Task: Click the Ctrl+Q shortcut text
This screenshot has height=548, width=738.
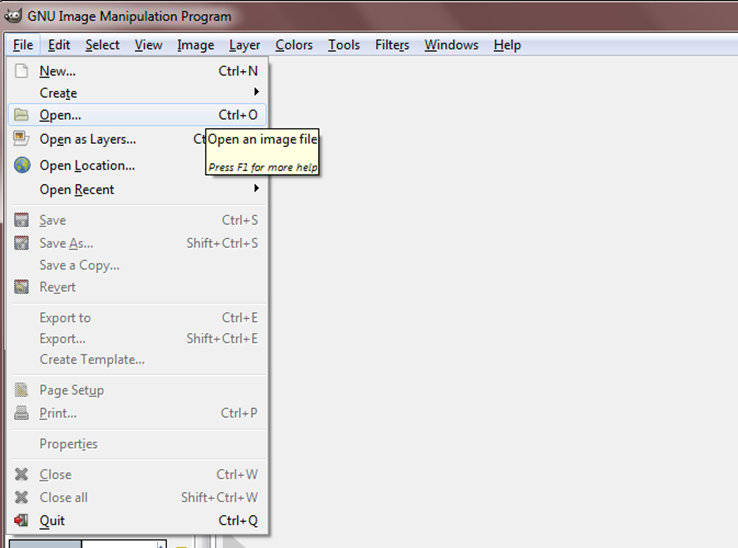Action: (x=238, y=521)
